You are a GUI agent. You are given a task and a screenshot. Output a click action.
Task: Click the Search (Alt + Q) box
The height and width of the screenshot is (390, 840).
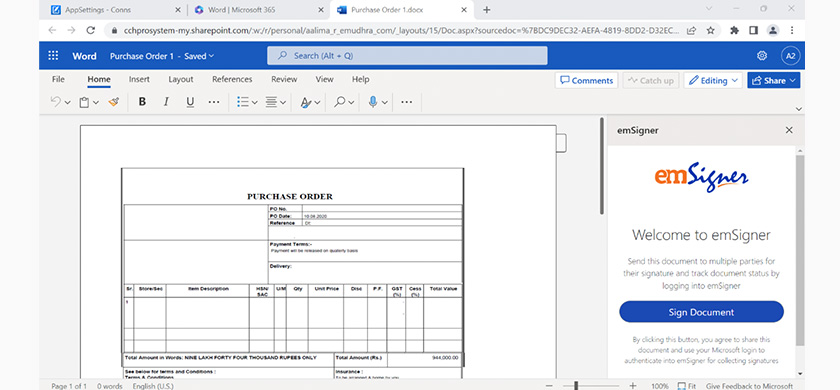click(x=407, y=56)
